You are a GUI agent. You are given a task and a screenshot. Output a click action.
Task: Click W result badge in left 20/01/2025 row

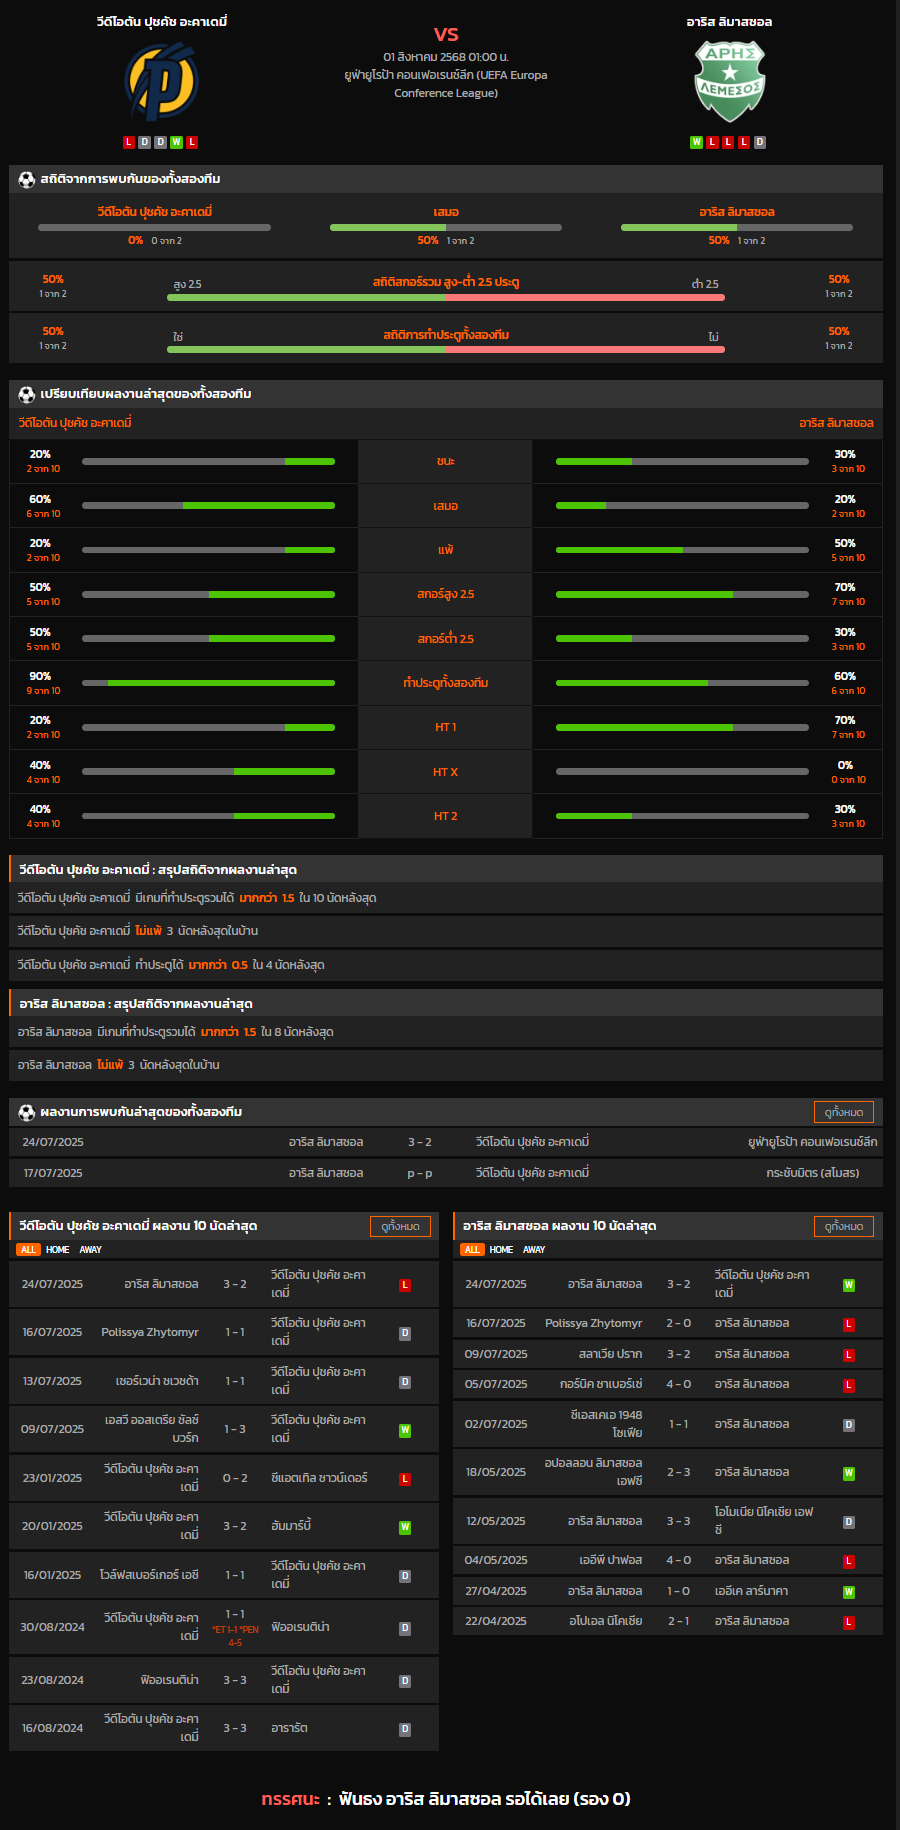pyautogui.click(x=405, y=1527)
